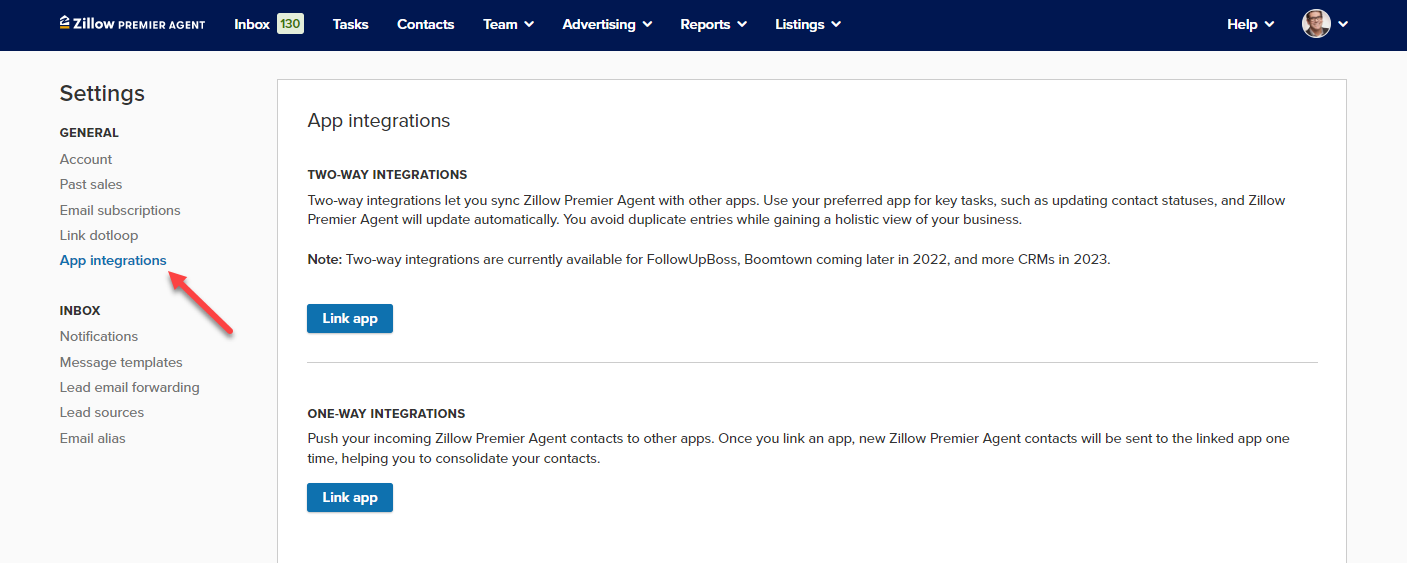1407x563 pixels.
Task: Go to Link dotloop settings
Action: [x=99, y=235]
